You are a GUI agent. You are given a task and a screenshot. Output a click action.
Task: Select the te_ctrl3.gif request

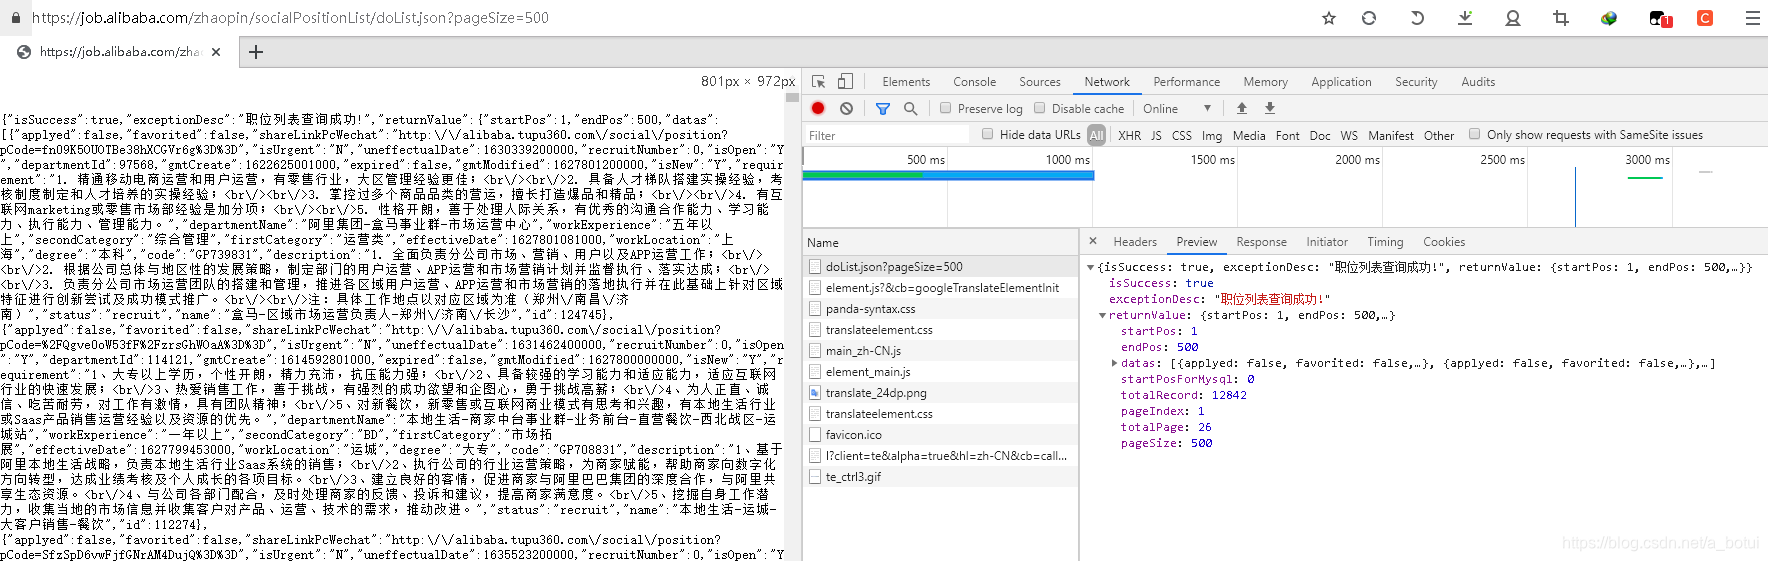pos(940,477)
